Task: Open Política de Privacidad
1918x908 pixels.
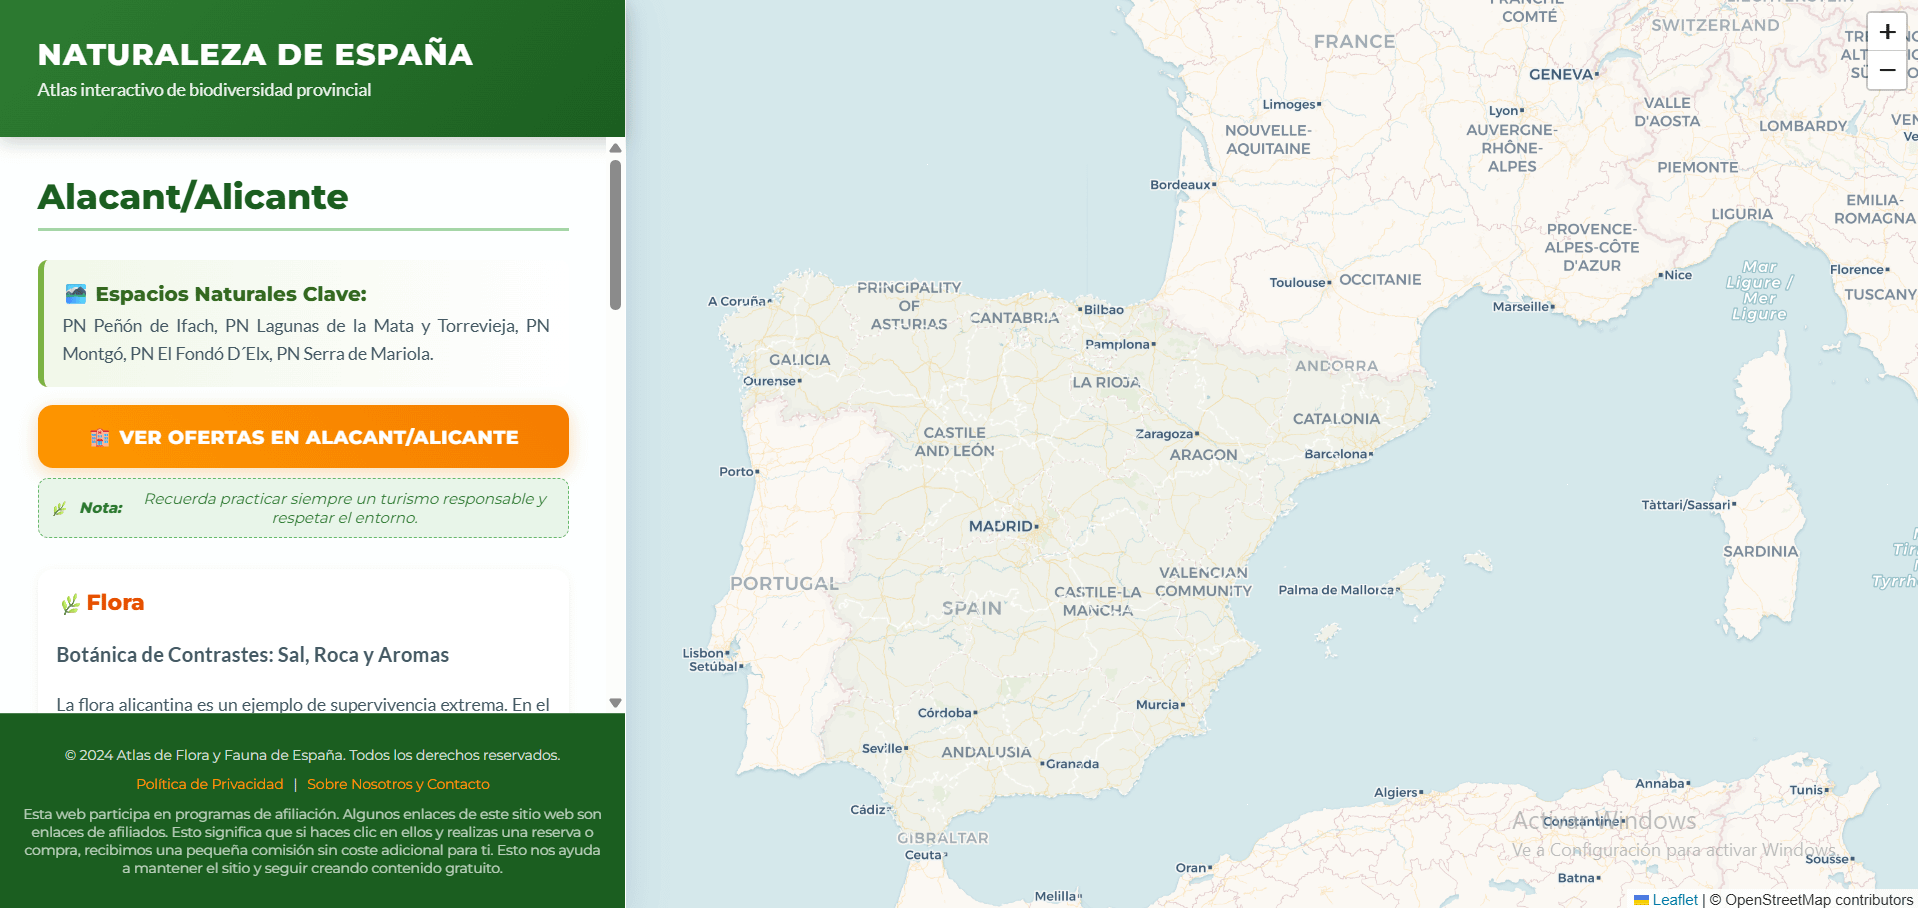Action: coord(209,784)
